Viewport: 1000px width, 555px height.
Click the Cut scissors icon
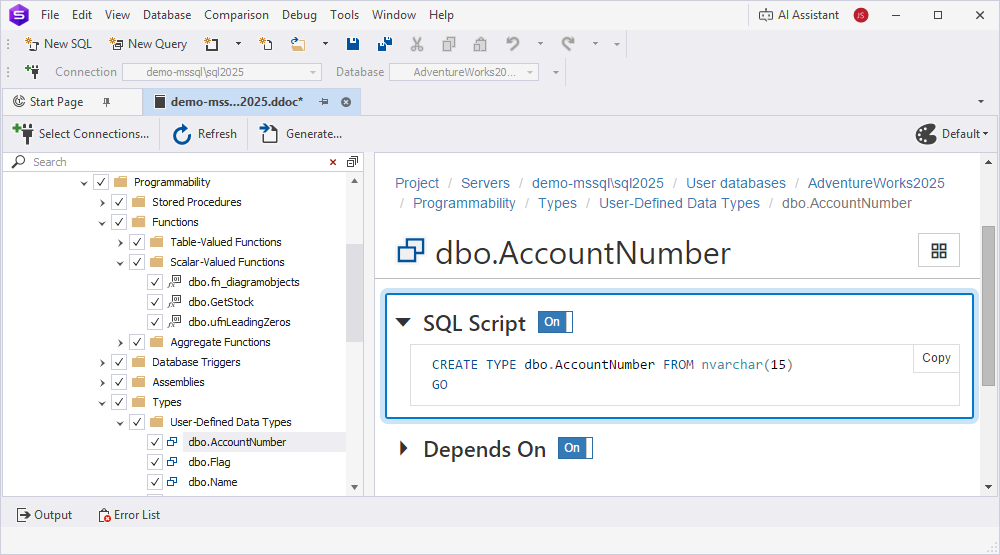tap(416, 44)
